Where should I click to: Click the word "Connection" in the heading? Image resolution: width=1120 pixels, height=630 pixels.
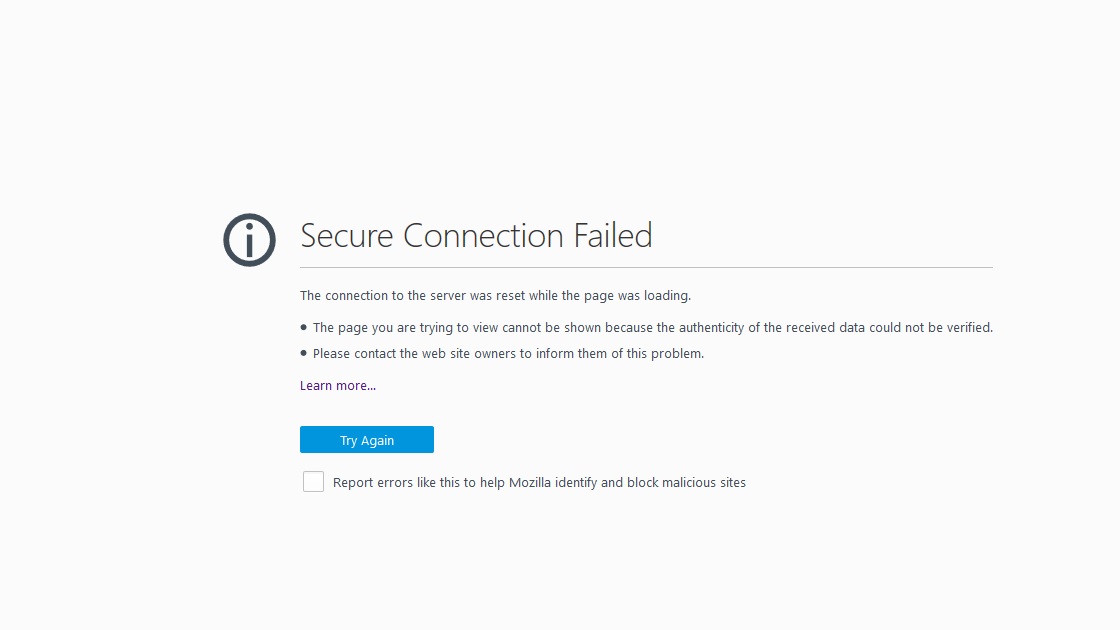click(484, 236)
